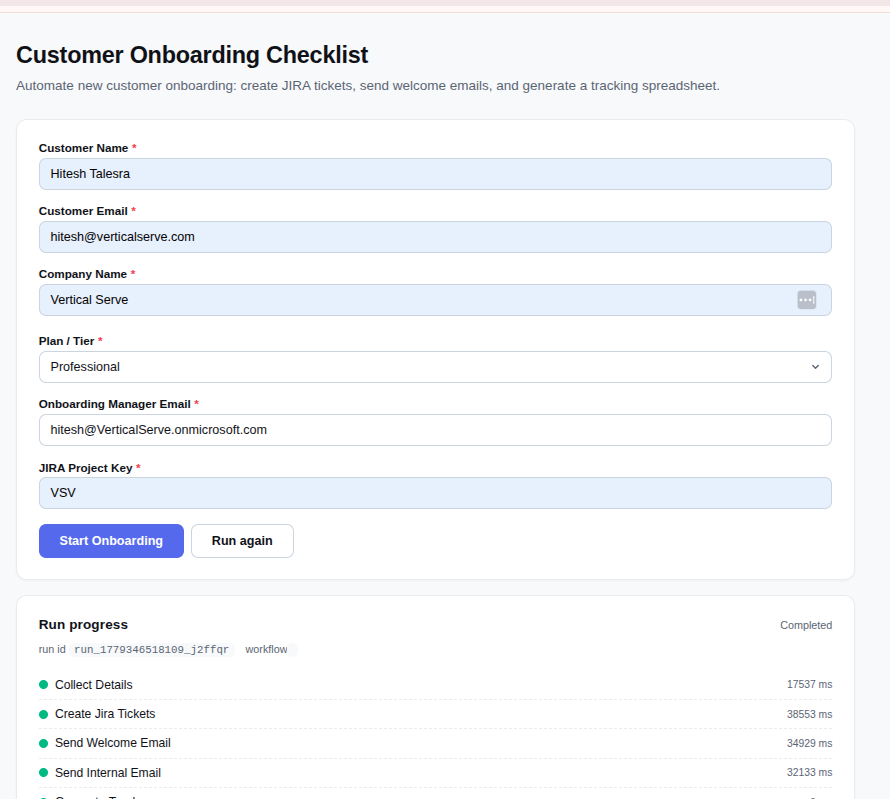Click the Onboarding Manager Email field

[x=435, y=430]
